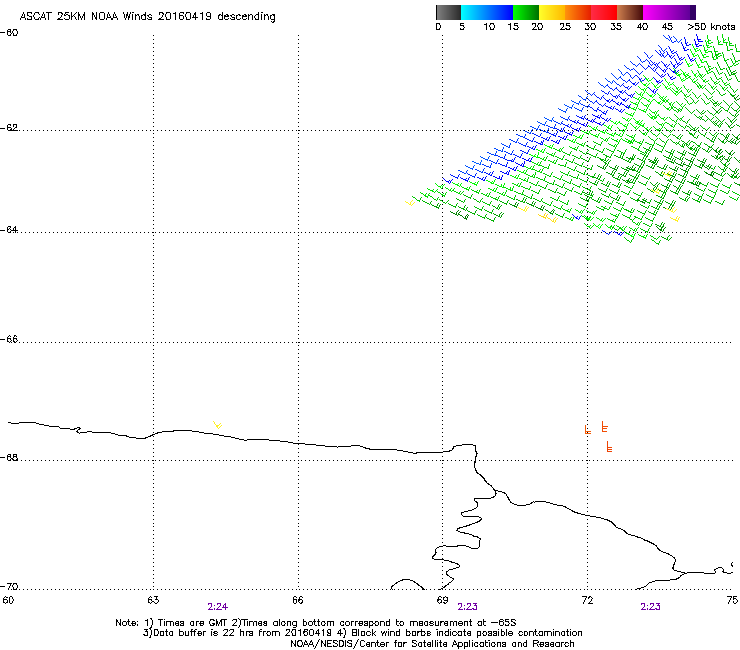The image size is (740, 650).
Task: Click the longitude label '75'
Action: tap(732, 600)
